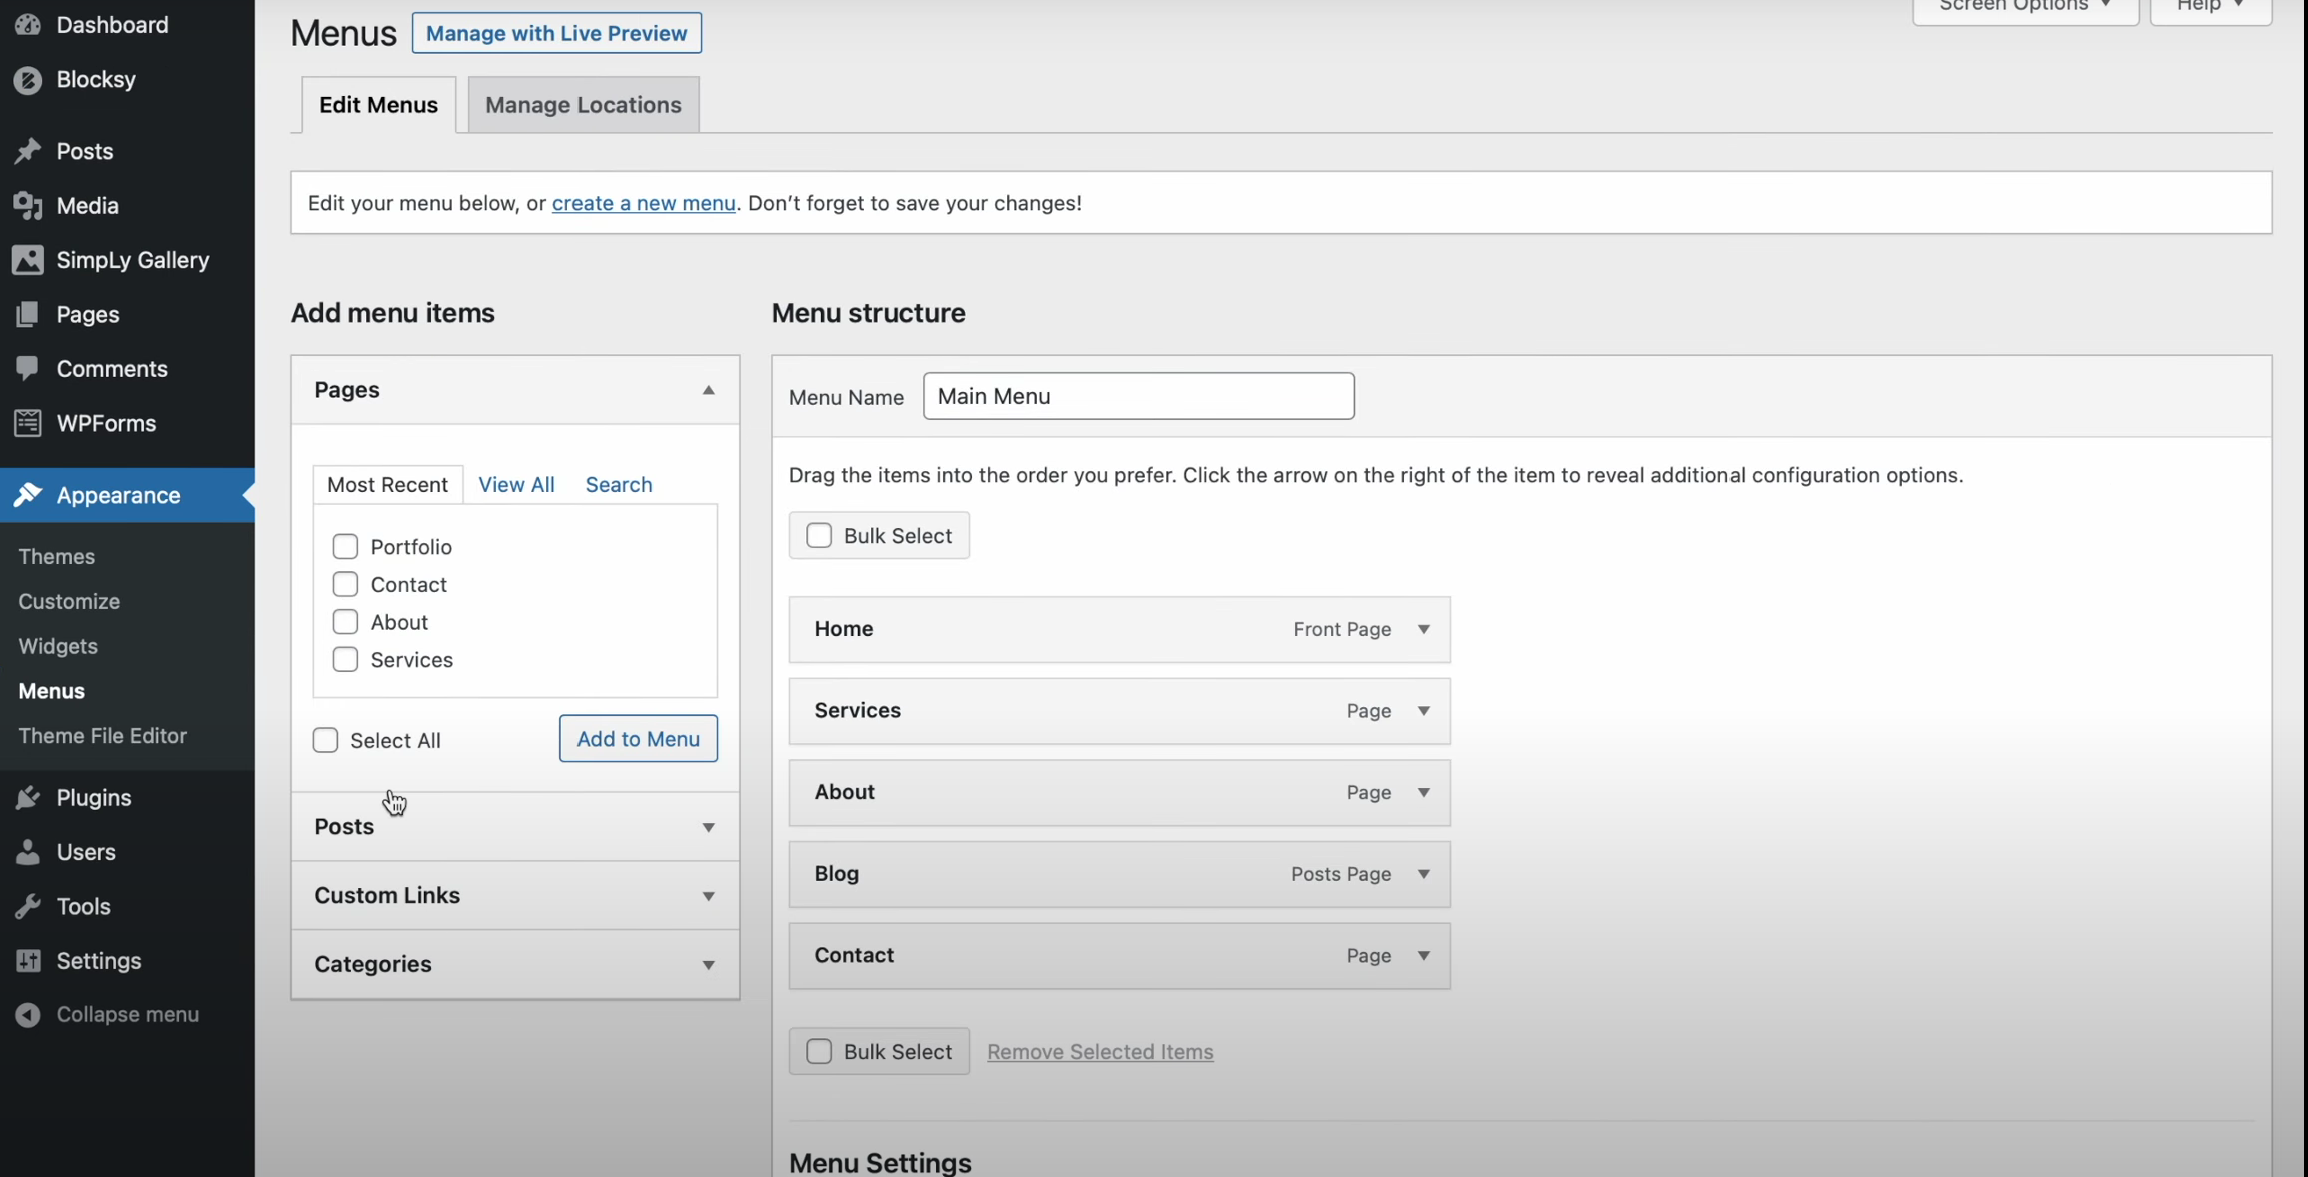
Task: Click the Add to Menu button
Action: click(638, 739)
